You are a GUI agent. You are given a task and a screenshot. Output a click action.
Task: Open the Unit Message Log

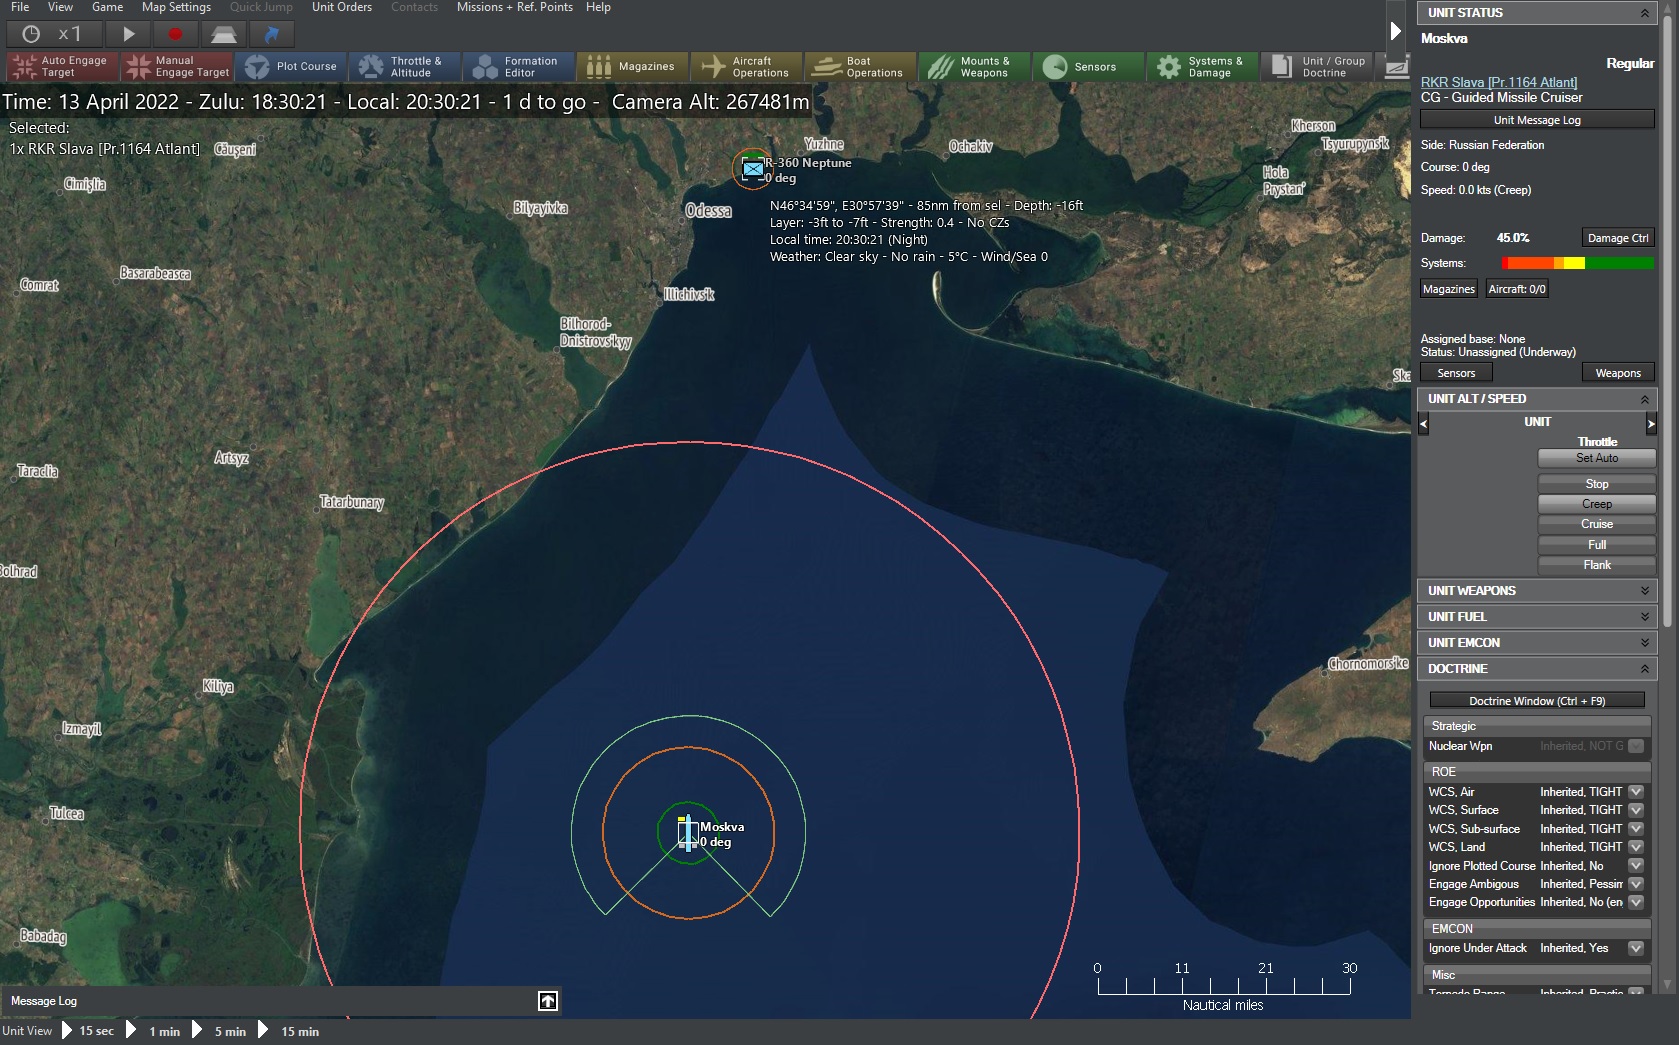coord(1537,120)
